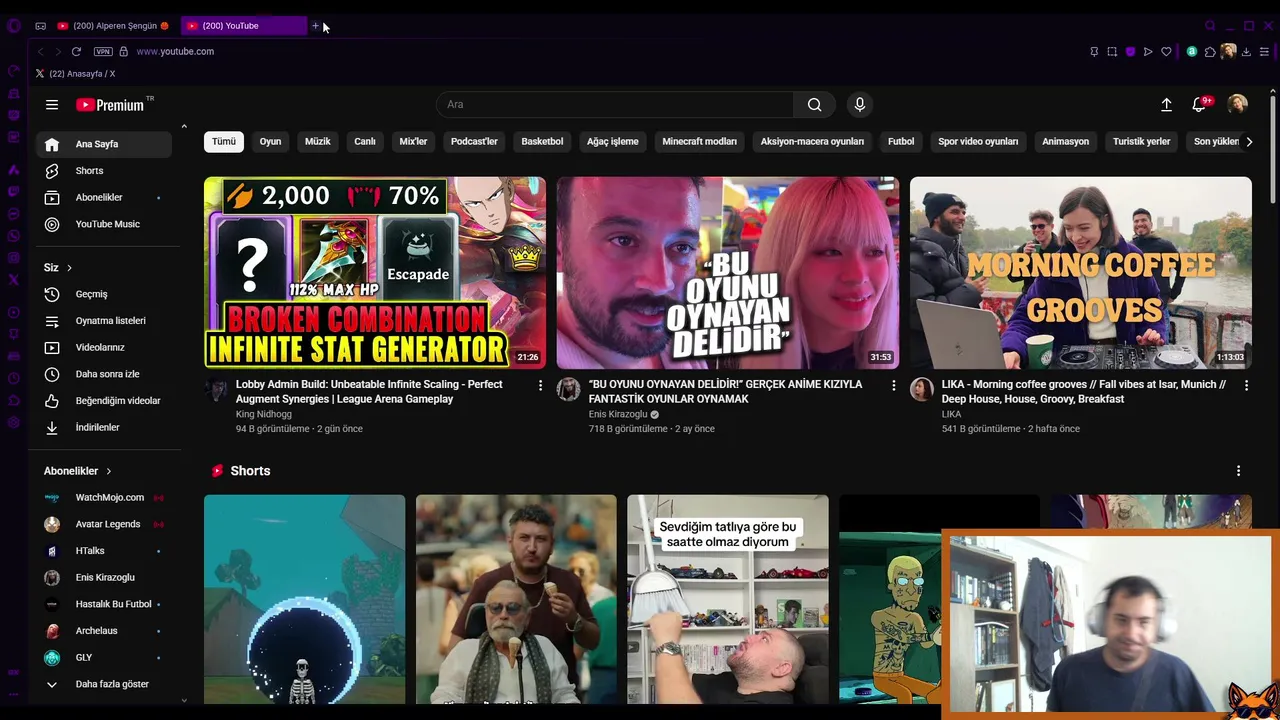1280x720 pixels.
Task: Switch to the Alperen Şengün tab
Action: click(113, 26)
